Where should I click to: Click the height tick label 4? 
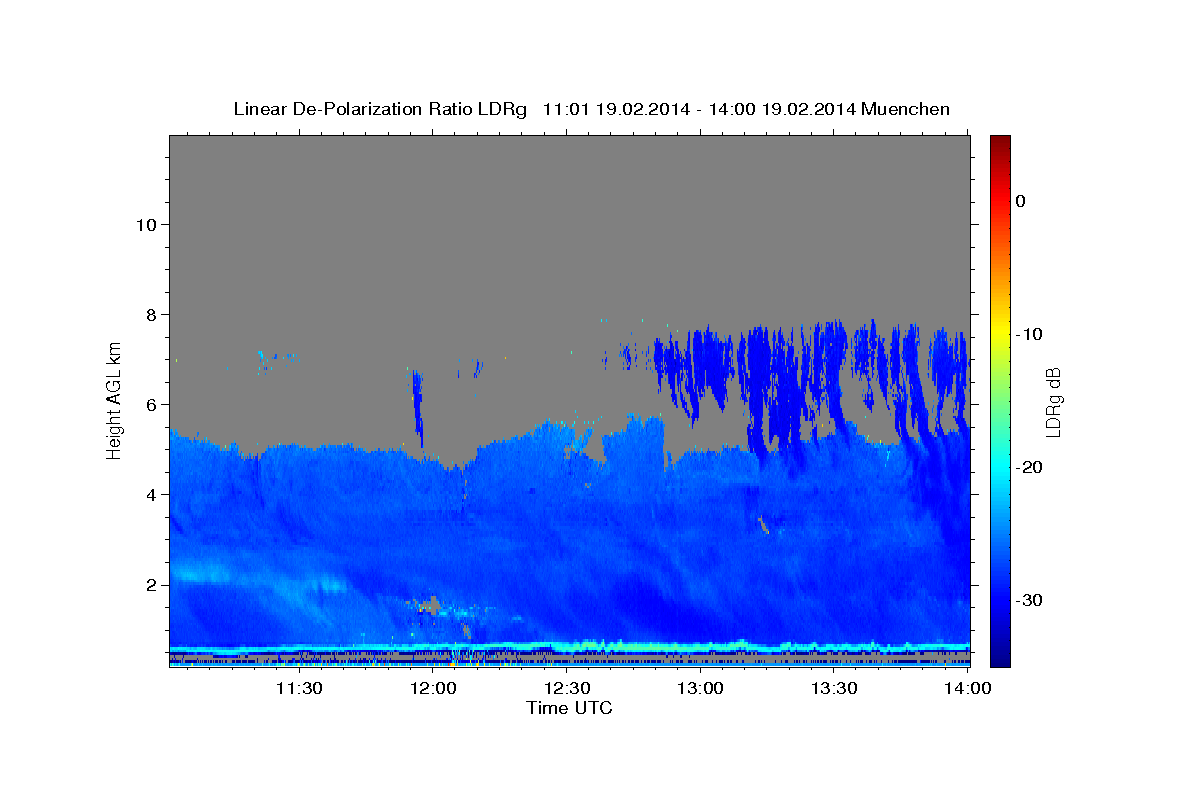(151, 494)
